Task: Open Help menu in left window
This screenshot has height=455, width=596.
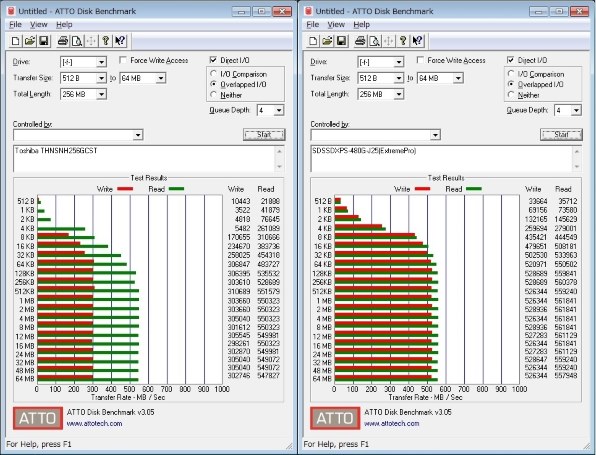Action: point(64,25)
